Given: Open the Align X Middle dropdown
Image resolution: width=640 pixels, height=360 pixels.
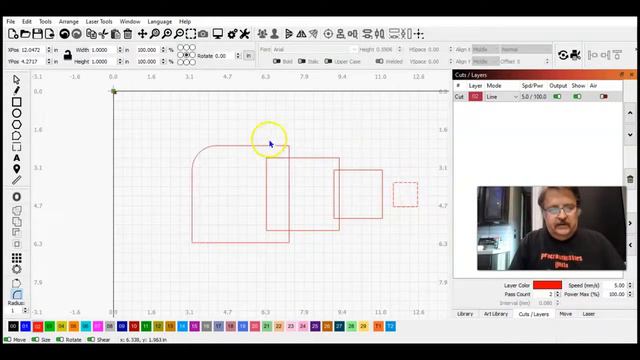Looking at the screenshot, I should click(485, 49).
